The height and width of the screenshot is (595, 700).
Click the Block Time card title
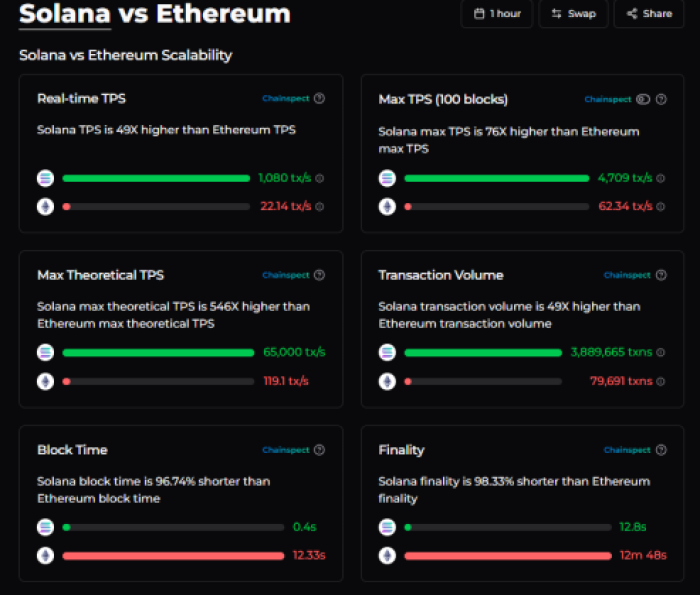pos(72,450)
